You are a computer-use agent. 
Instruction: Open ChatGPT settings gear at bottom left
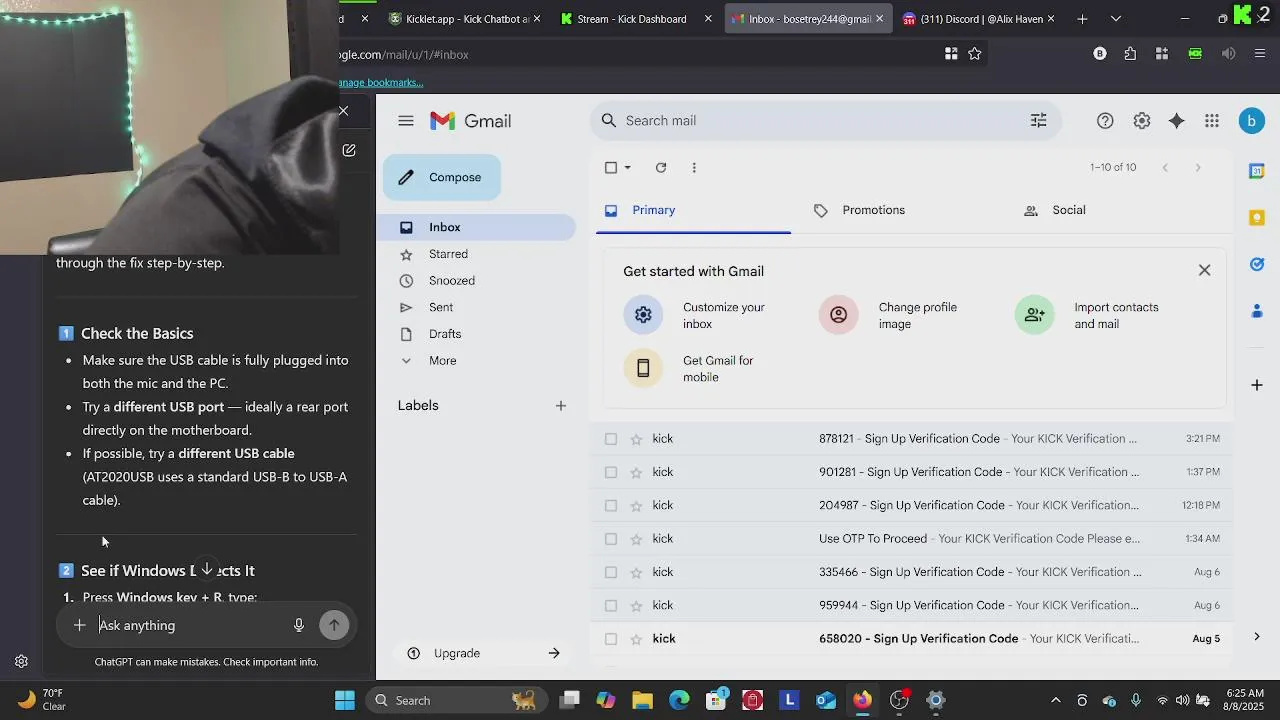(x=21, y=661)
